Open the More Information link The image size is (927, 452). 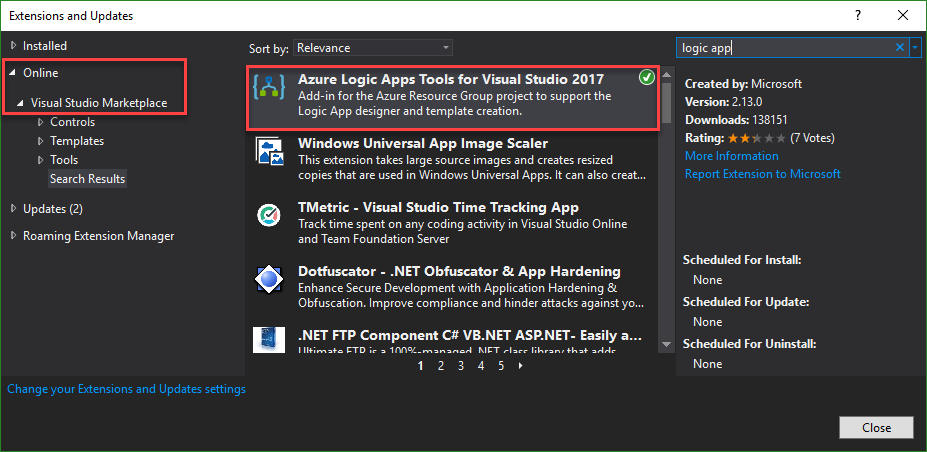click(x=731, y=156)
